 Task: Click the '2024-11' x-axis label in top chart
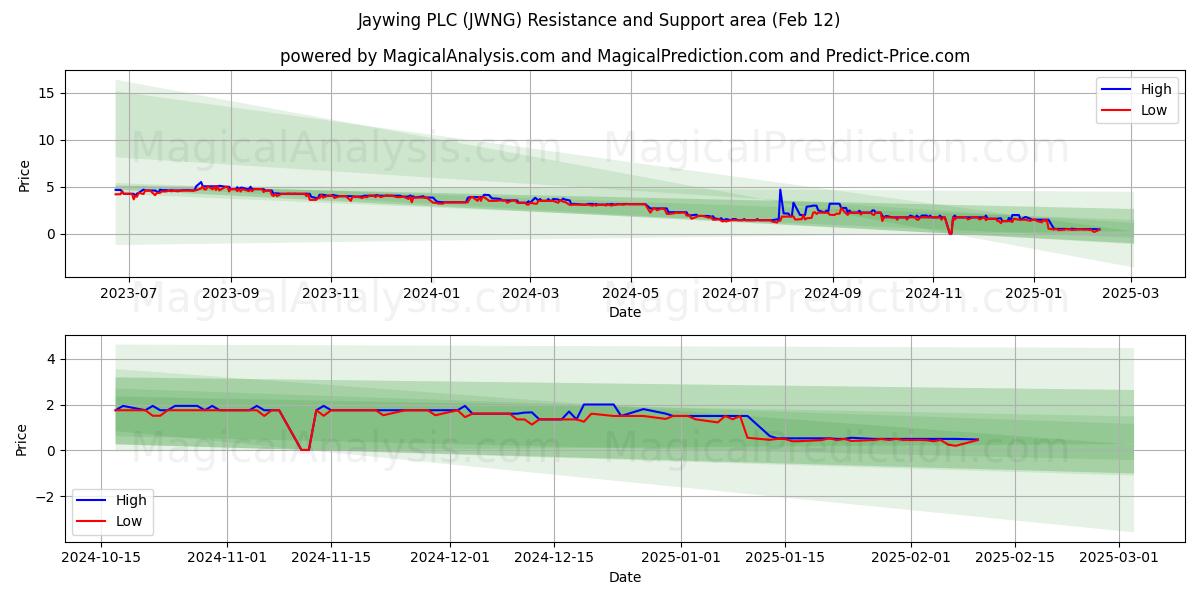coord(932,294)
